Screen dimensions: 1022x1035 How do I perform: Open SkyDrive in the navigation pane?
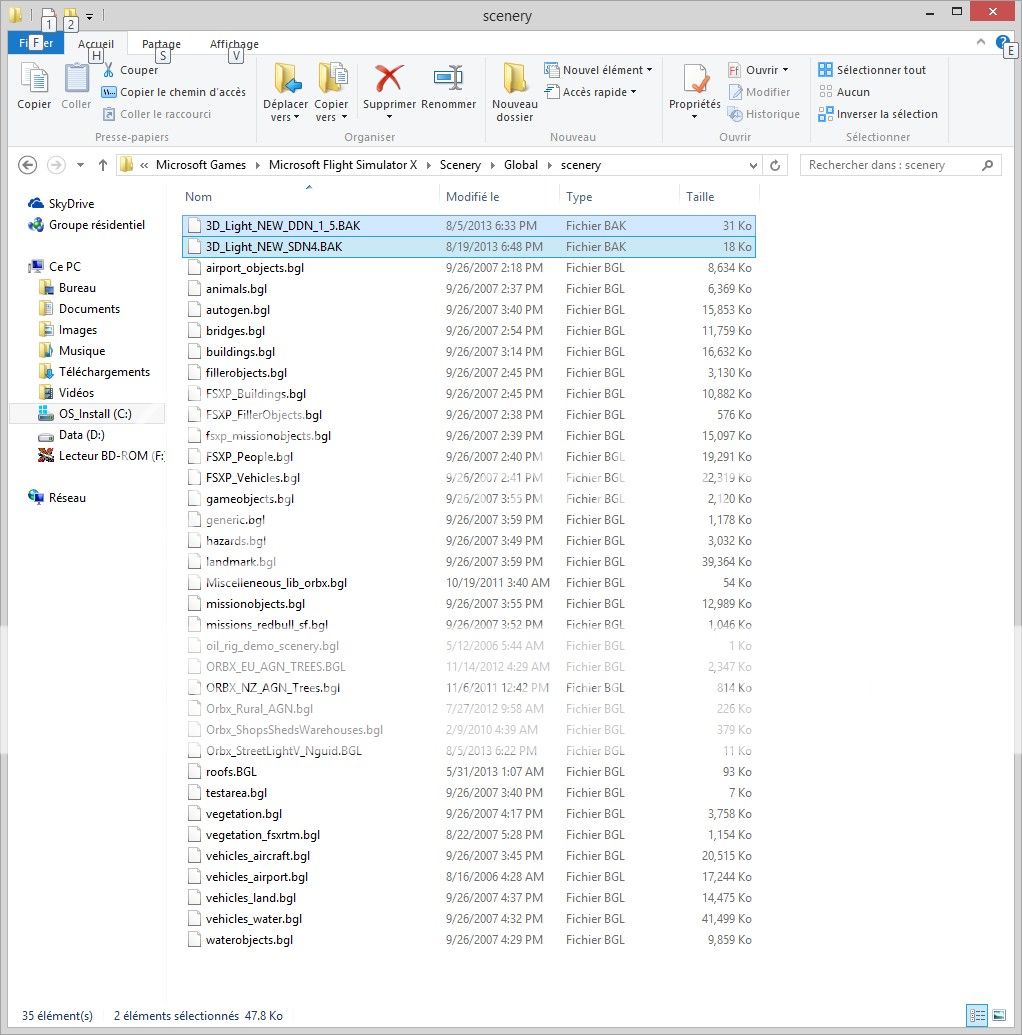61,204
